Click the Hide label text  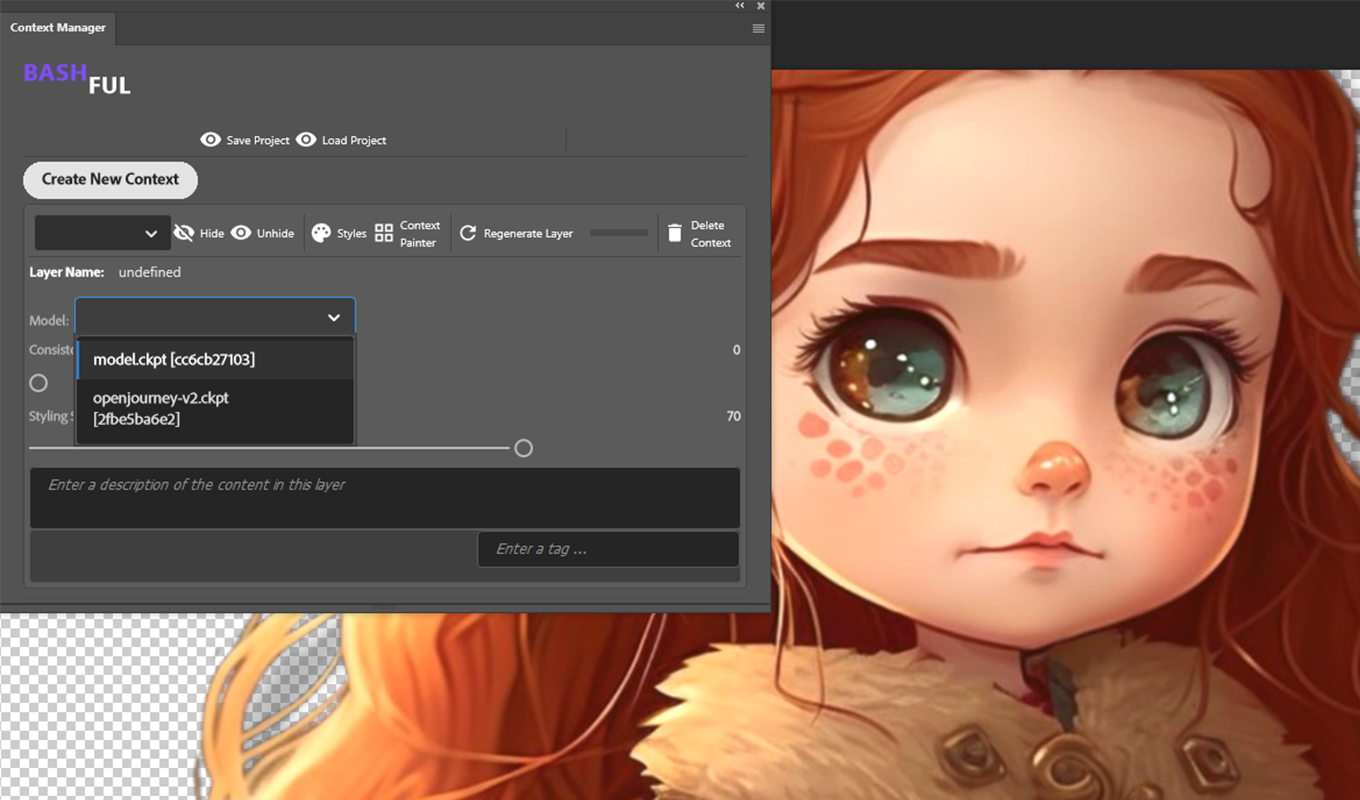tap(212, 234)
